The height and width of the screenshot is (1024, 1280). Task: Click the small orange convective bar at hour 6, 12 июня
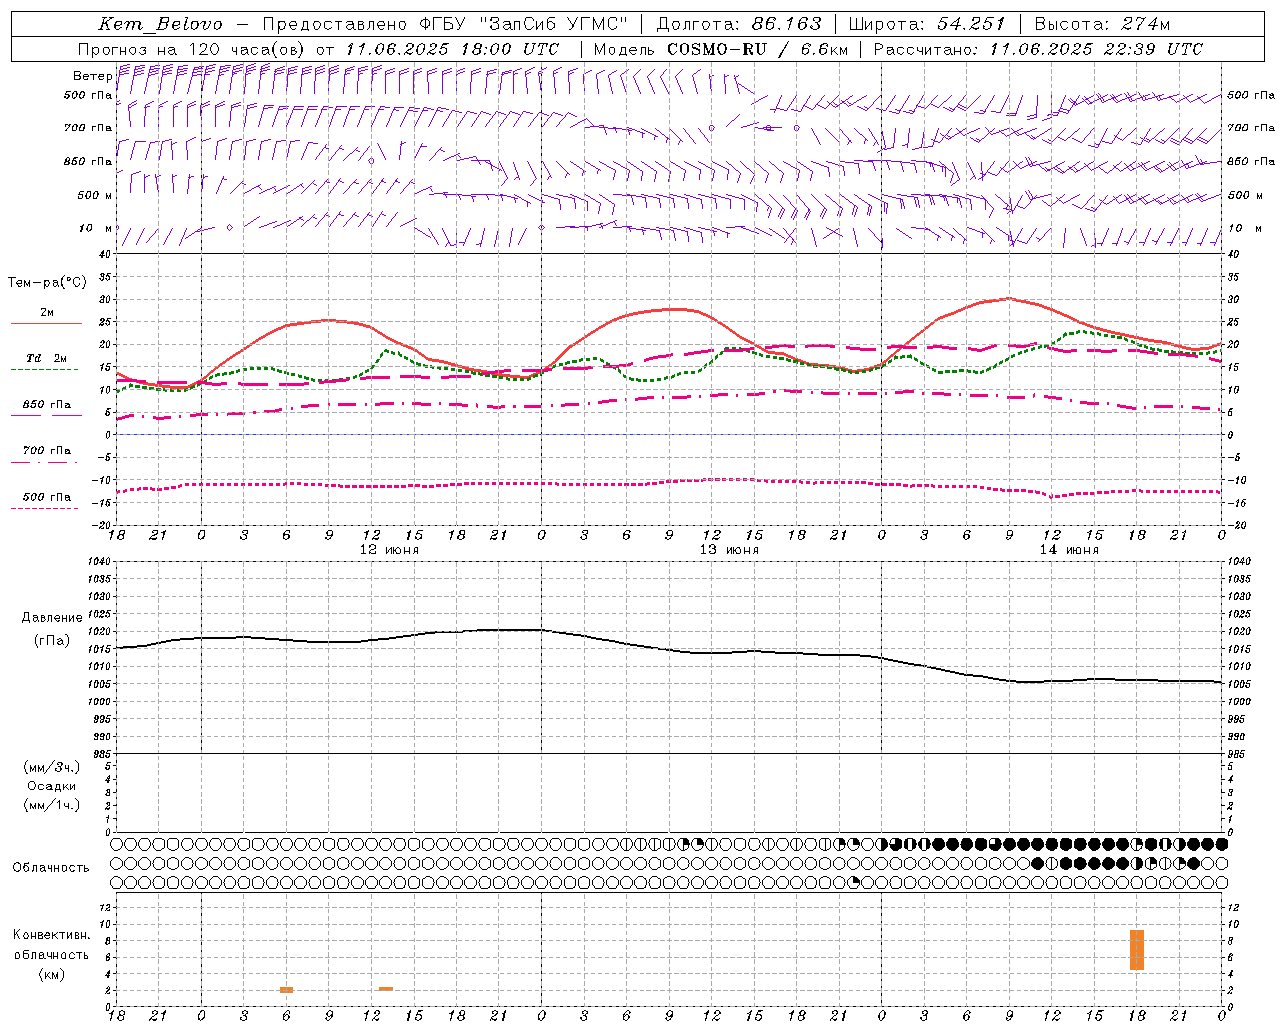tap(286, 990)
